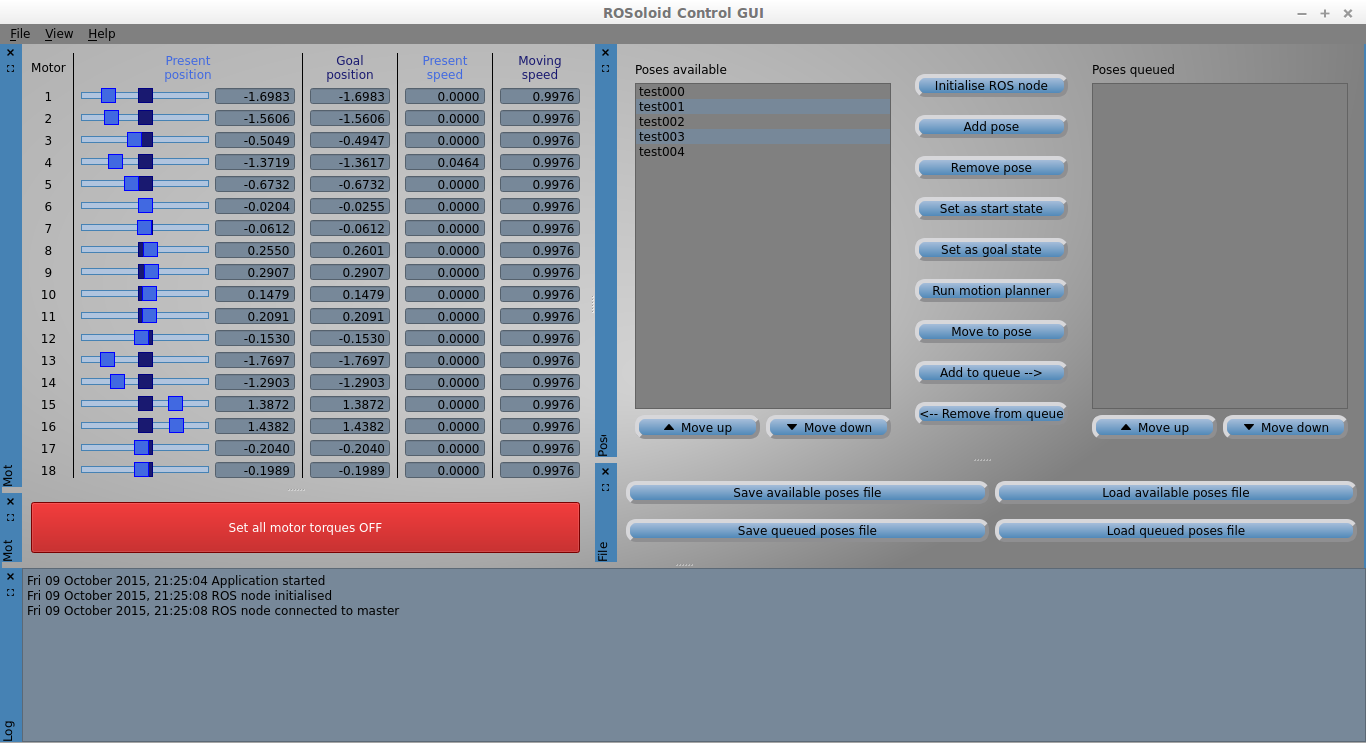Close the motor positions dock panel

[x=10, y=52]
